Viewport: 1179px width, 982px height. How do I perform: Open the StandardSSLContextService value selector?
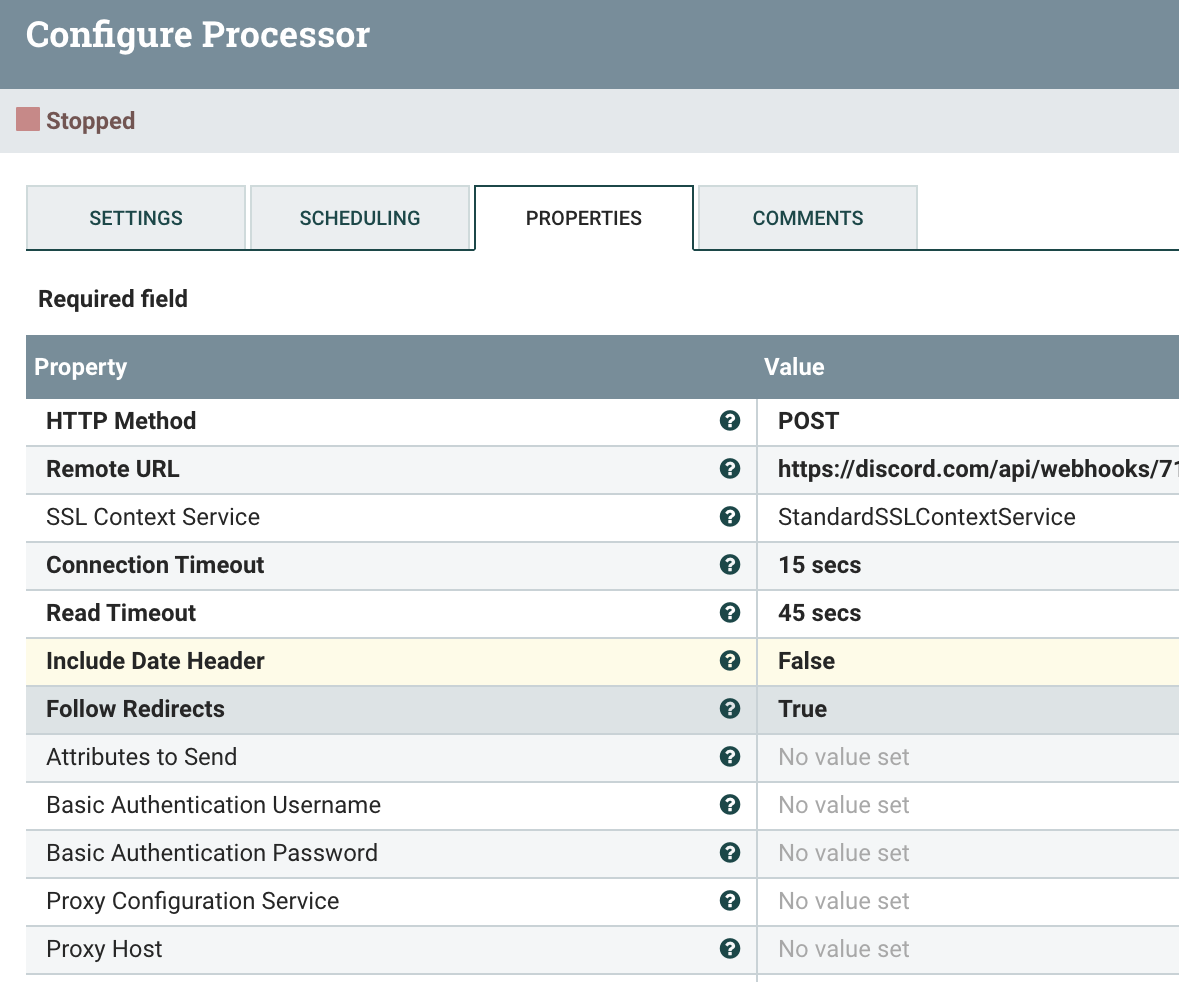click(927, 517)
